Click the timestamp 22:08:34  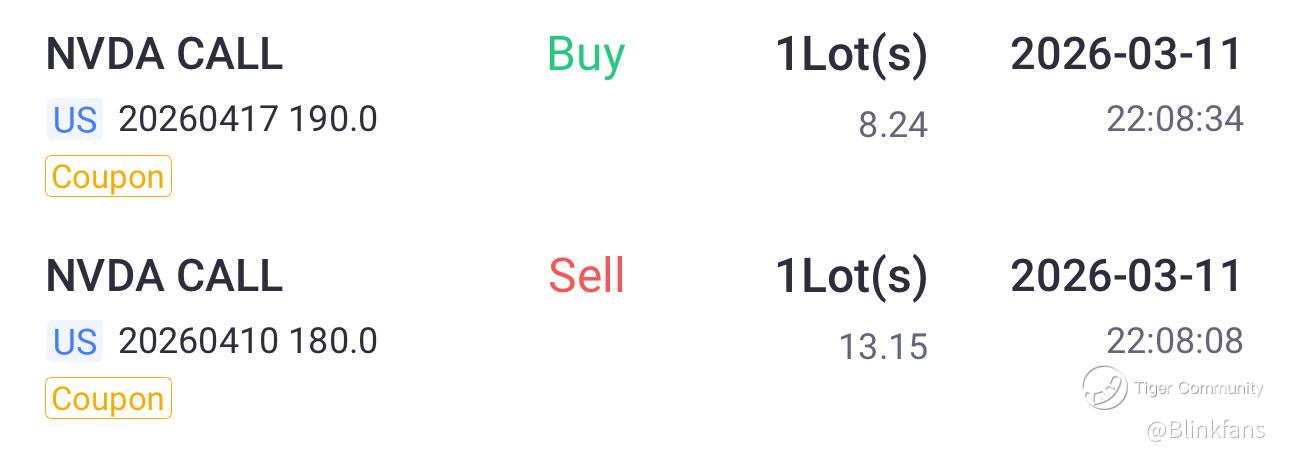(1174, 120)
